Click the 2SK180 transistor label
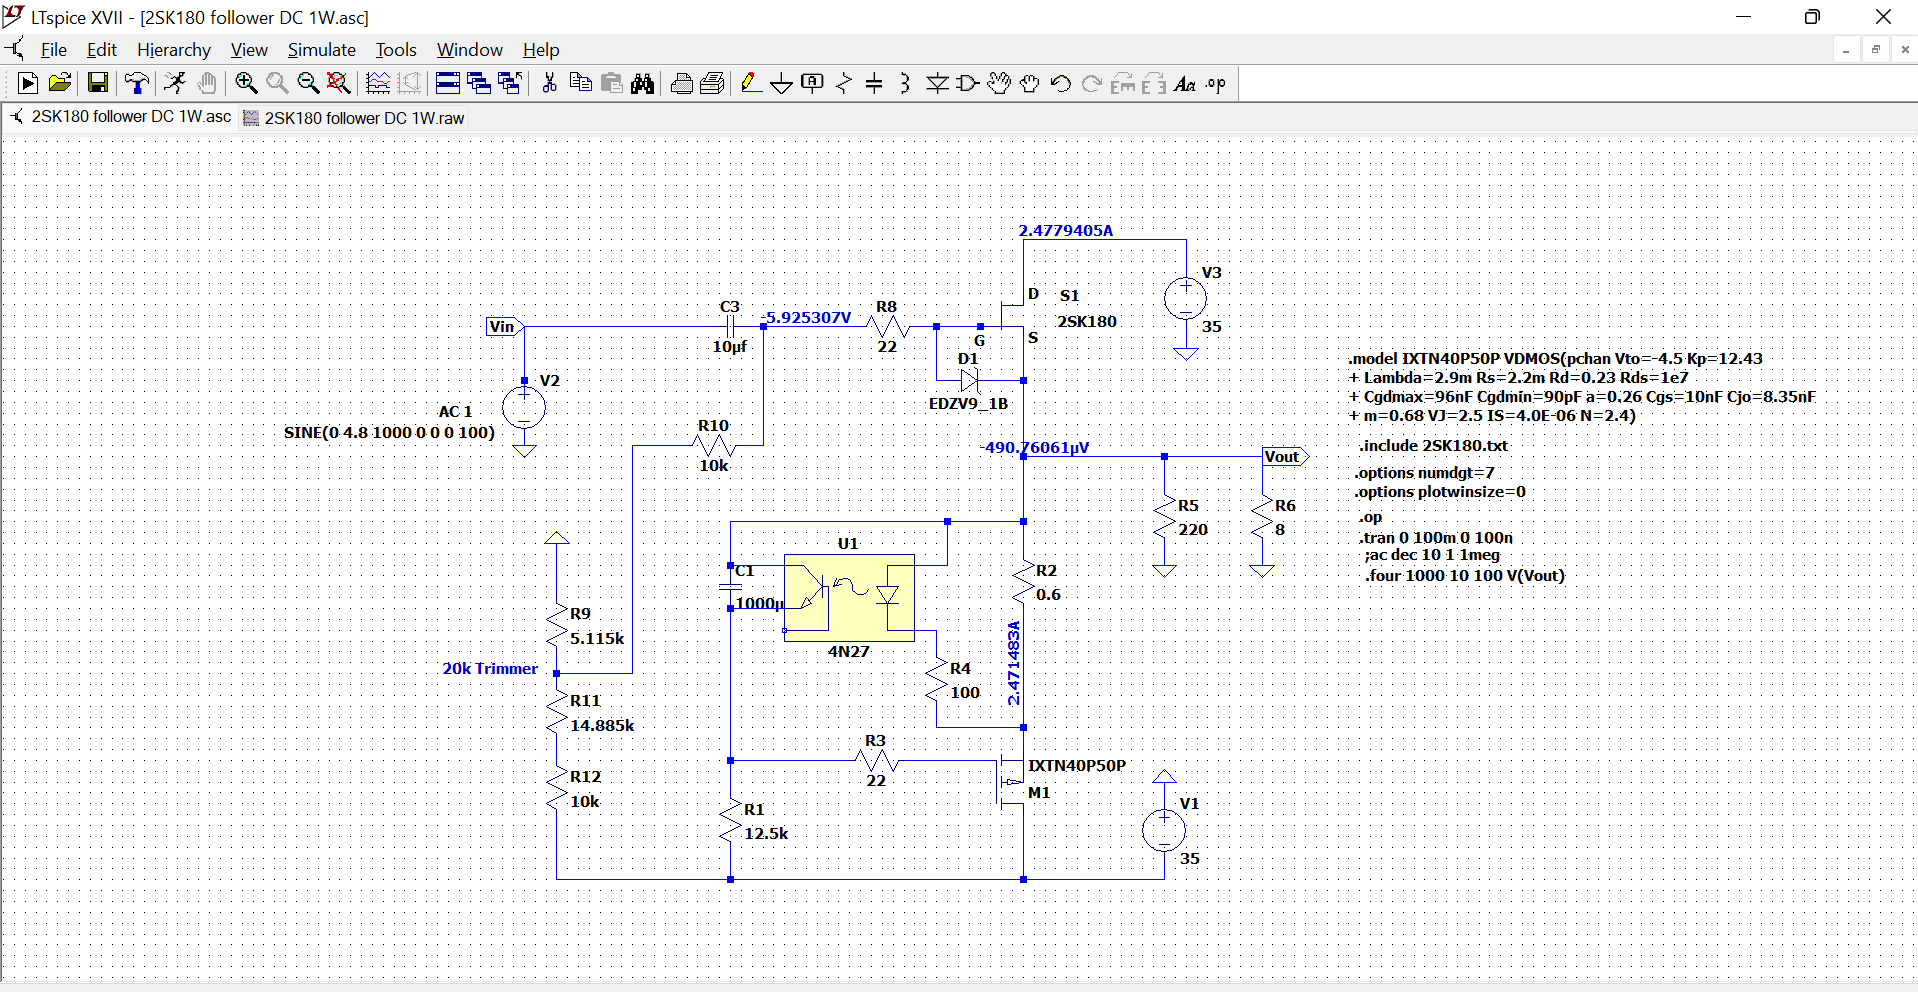The width and height of the screenshot is (1918, 992). click(x=1087, y=322)
